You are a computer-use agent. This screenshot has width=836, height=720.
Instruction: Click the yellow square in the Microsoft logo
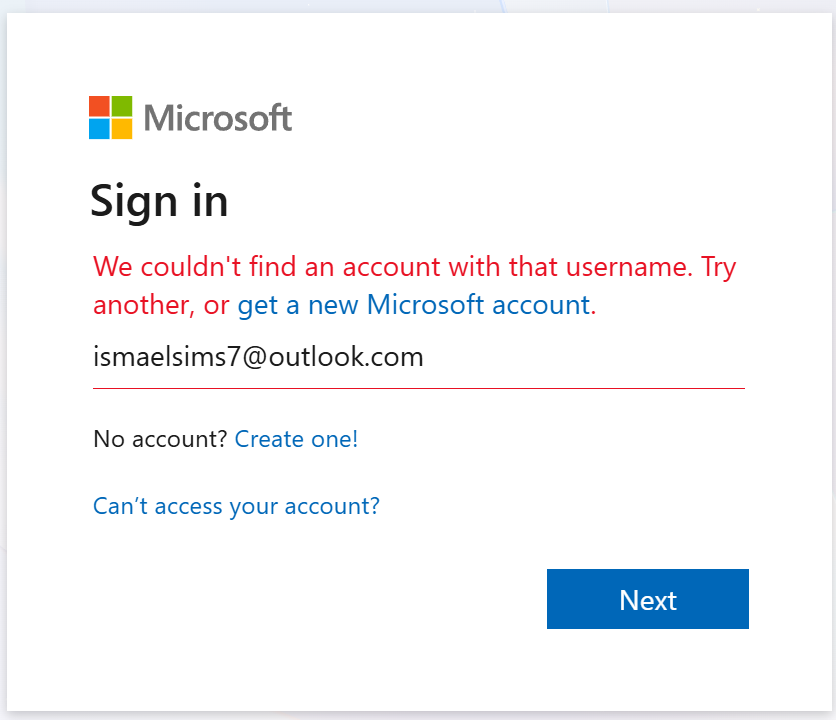(122, 129)
